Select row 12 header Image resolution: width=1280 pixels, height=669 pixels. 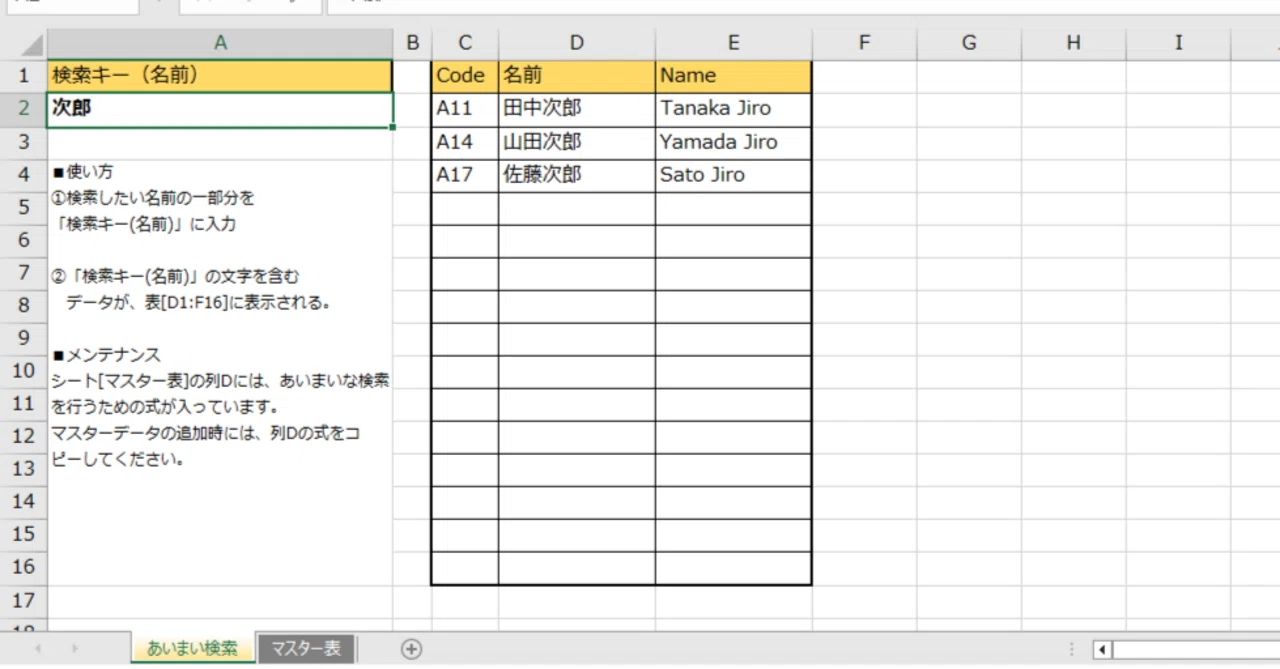tap(23, 437)
